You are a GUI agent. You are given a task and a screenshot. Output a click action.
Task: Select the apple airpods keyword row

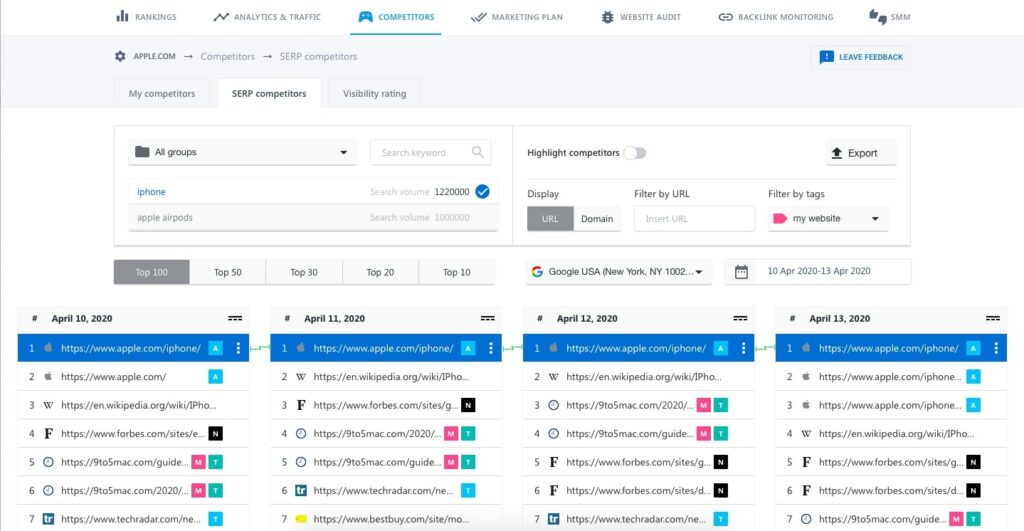tap(313, 217)
